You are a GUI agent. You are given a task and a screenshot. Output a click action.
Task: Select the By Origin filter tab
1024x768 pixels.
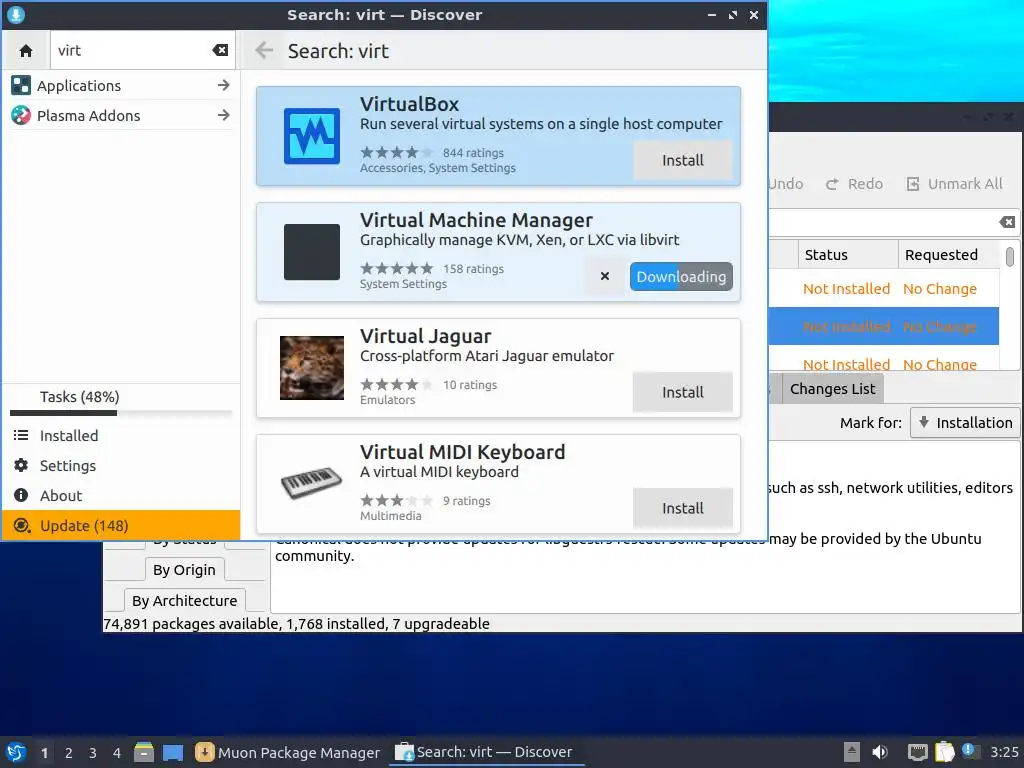[x=184, y=570]
